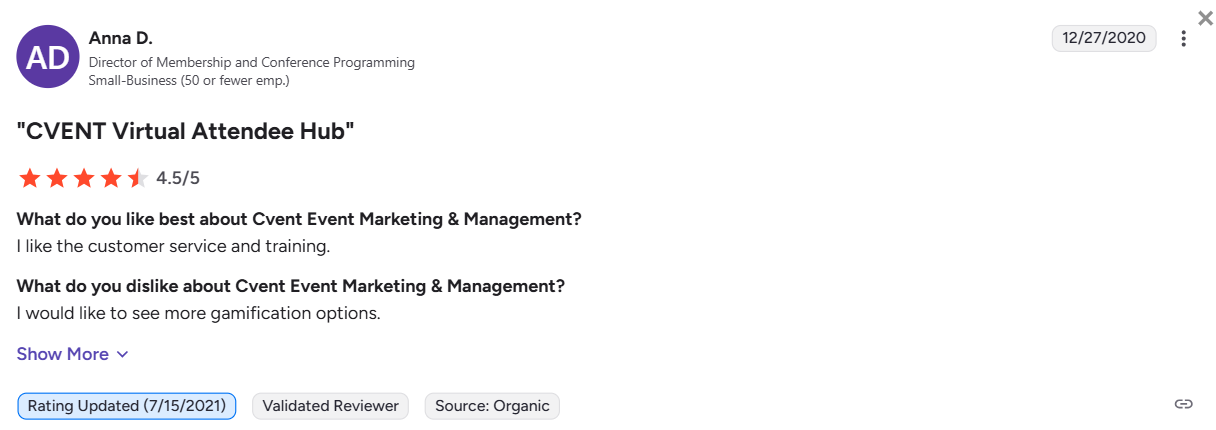The height and width of the screenshot is (430, 1216).
Task: Click the first rating star
Action: click(29, 179)
